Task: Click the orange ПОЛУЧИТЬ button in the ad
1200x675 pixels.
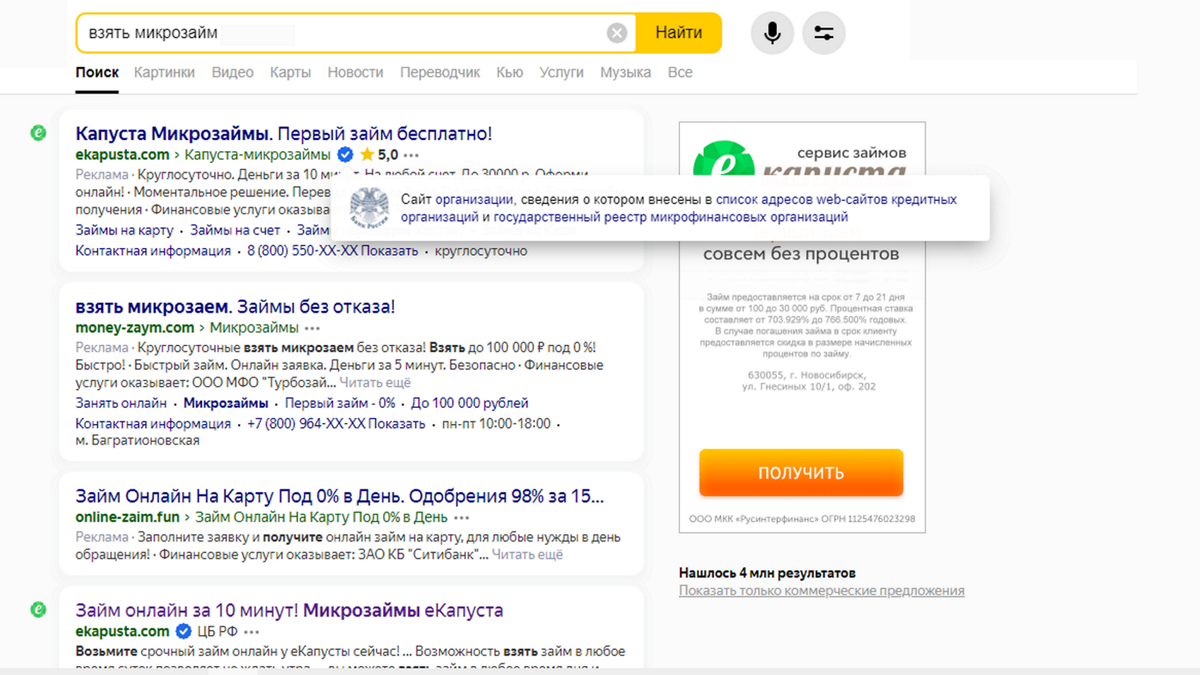Action: (801, 473)
